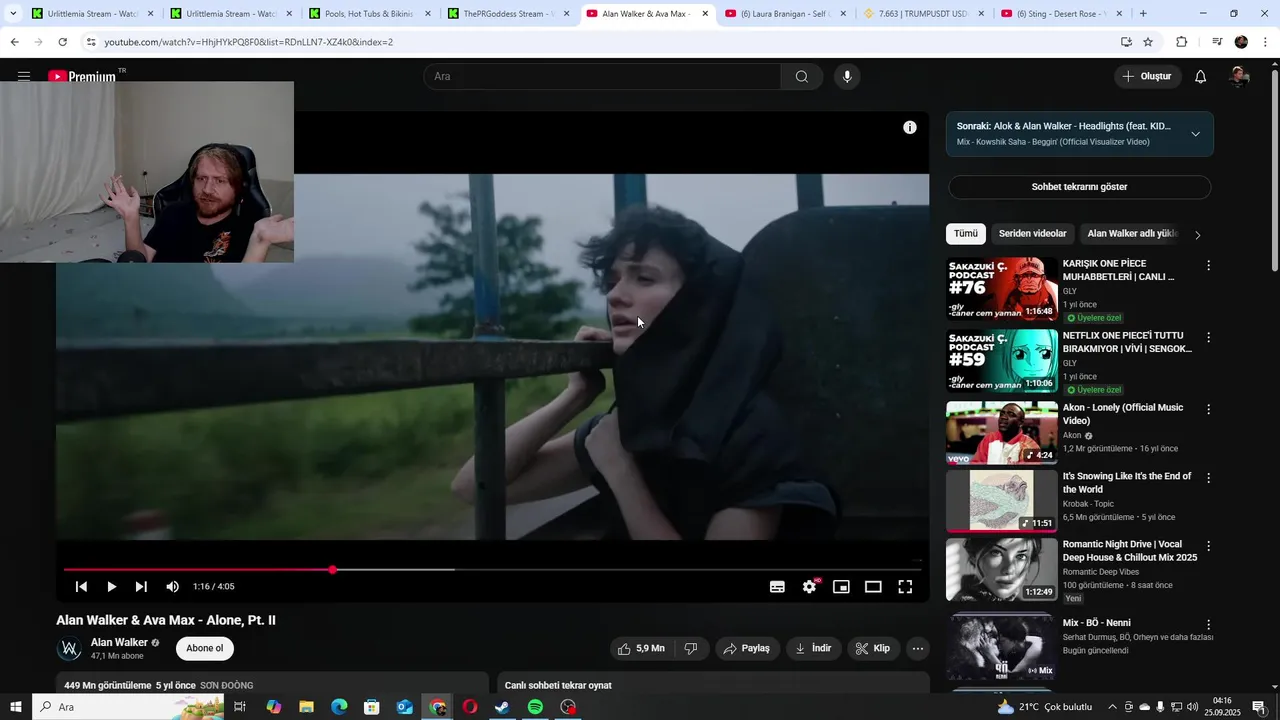The width and height of the screenshot is (1280, 720).
Task: Open the tab search dropdown arrow
Action: point(13,14)
